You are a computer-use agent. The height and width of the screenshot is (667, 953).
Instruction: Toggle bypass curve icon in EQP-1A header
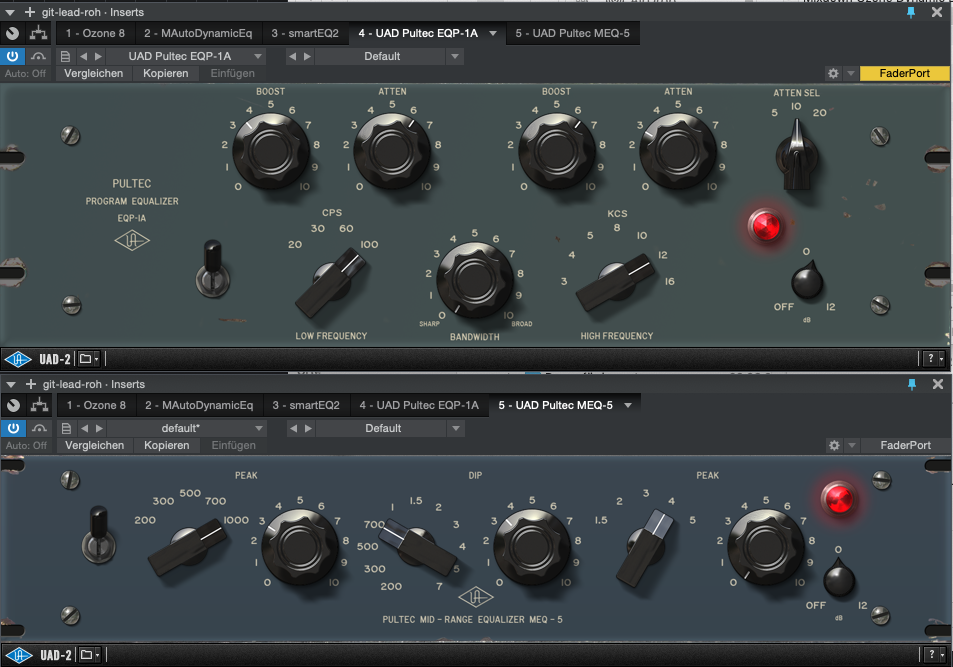pyautogui.click(x=38, y=56)
